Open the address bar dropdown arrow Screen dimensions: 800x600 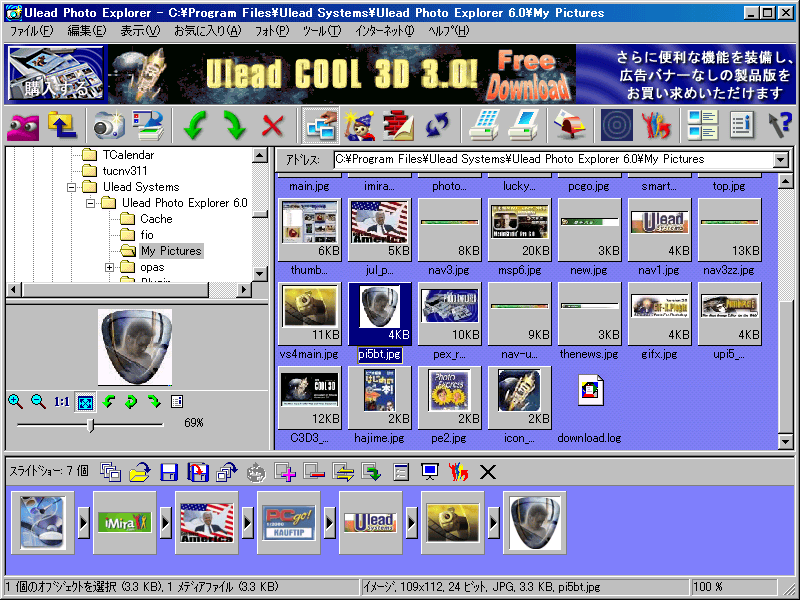click(x=781, y=160)
